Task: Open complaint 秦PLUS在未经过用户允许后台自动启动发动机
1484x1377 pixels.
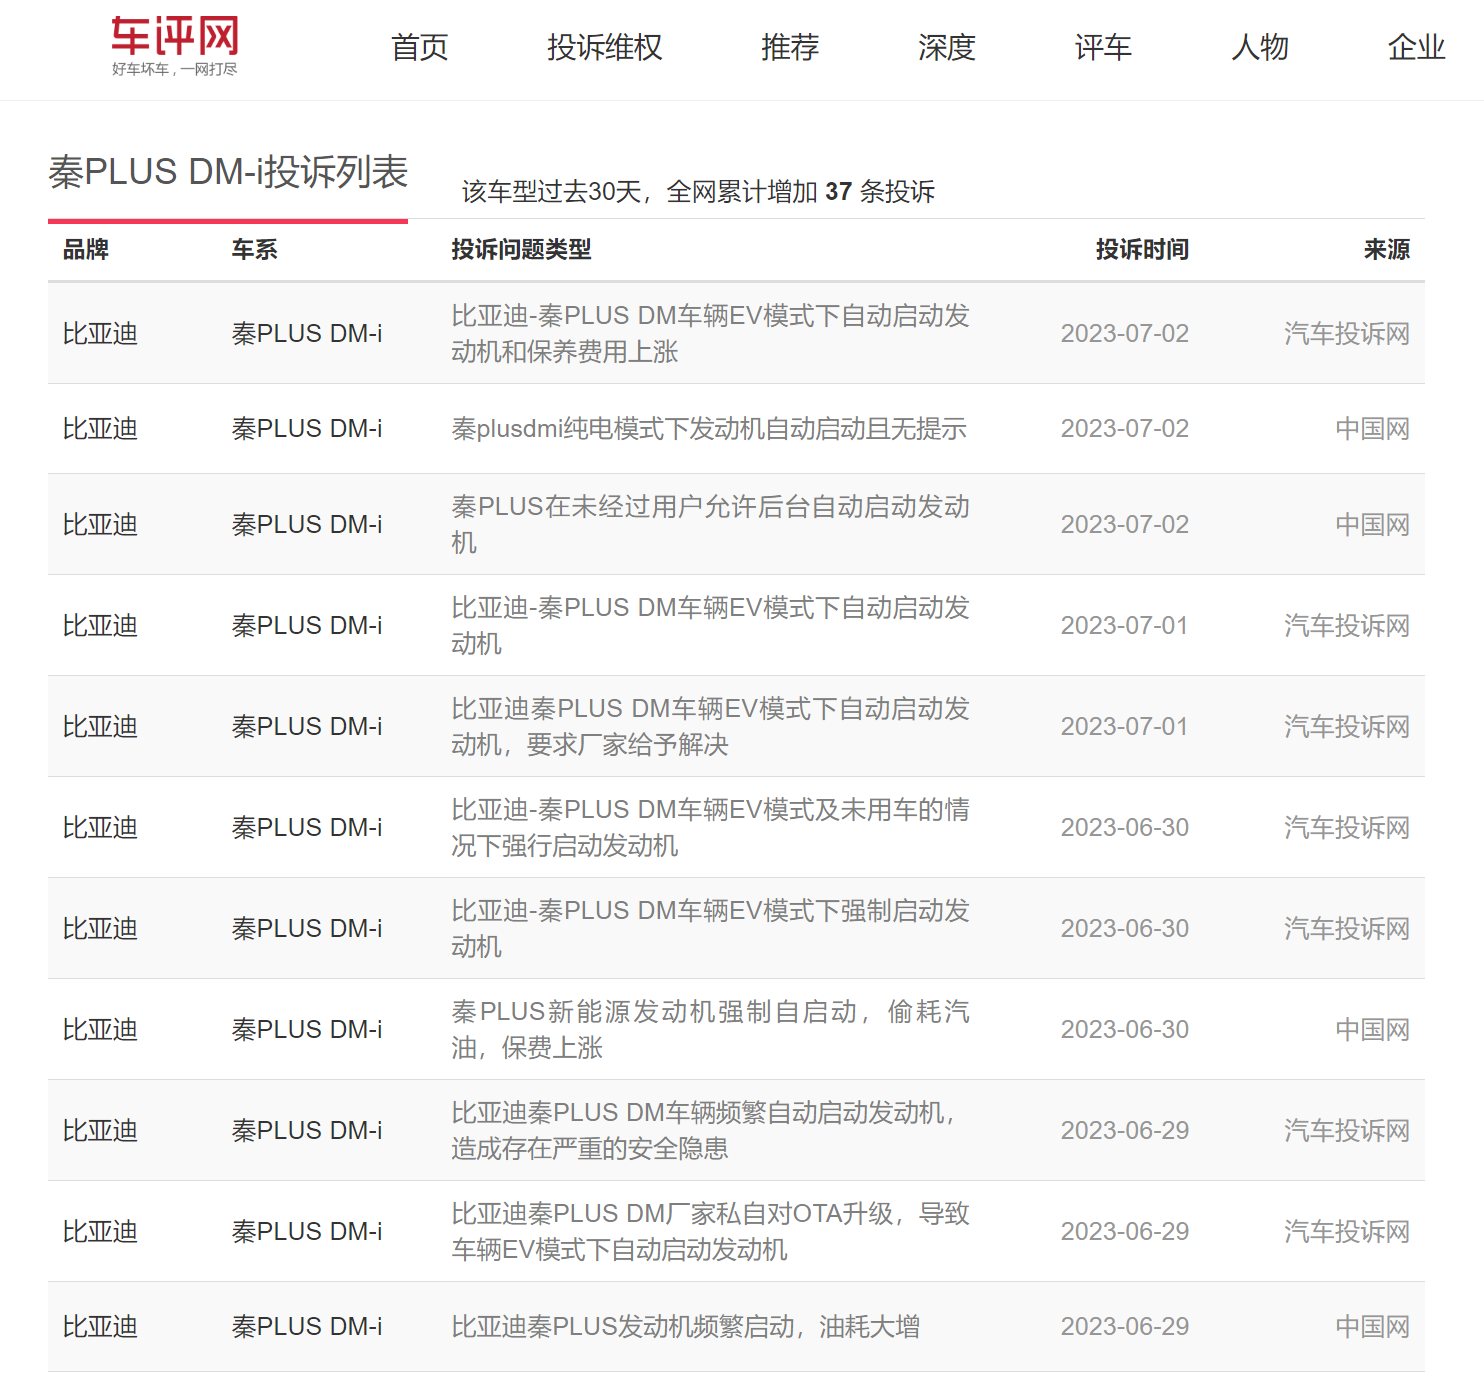Action: (x=710, y=524)
